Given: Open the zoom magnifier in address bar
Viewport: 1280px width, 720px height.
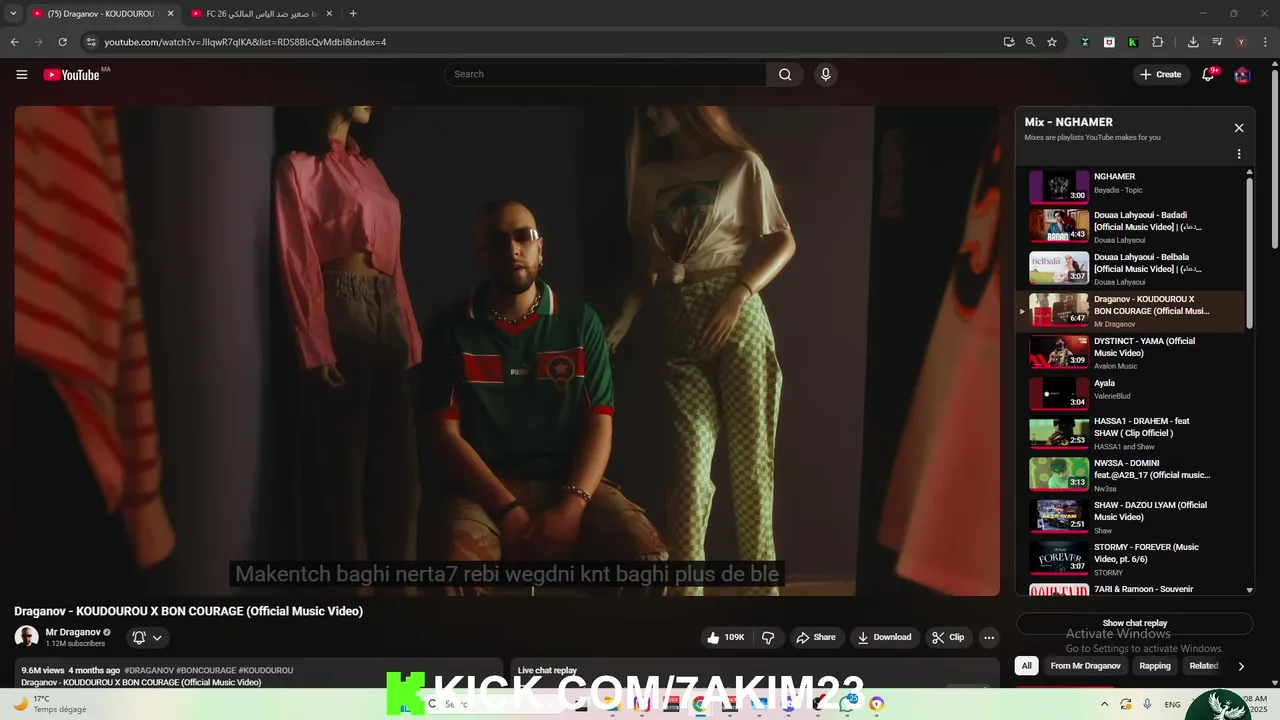Looking at the screenshot, I should (1030, 42).
